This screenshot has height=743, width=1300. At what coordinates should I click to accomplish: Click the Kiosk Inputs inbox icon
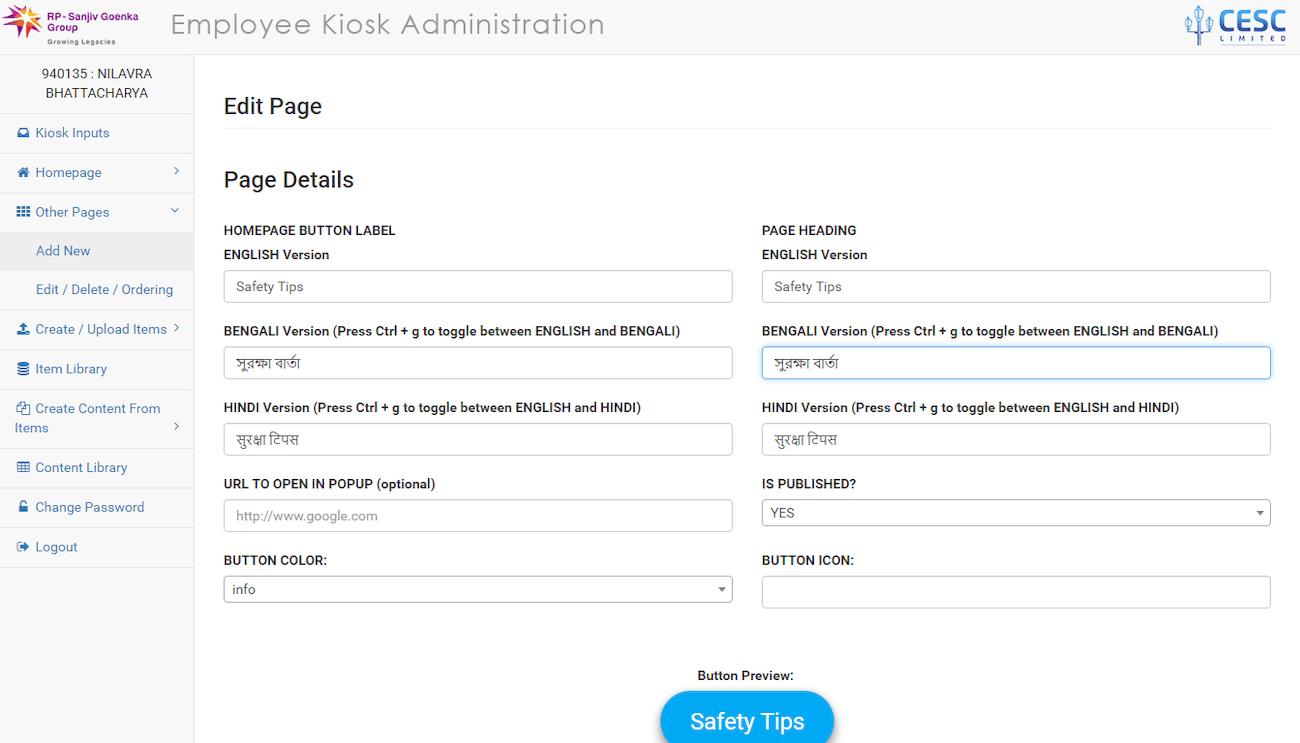pos(23,133)
